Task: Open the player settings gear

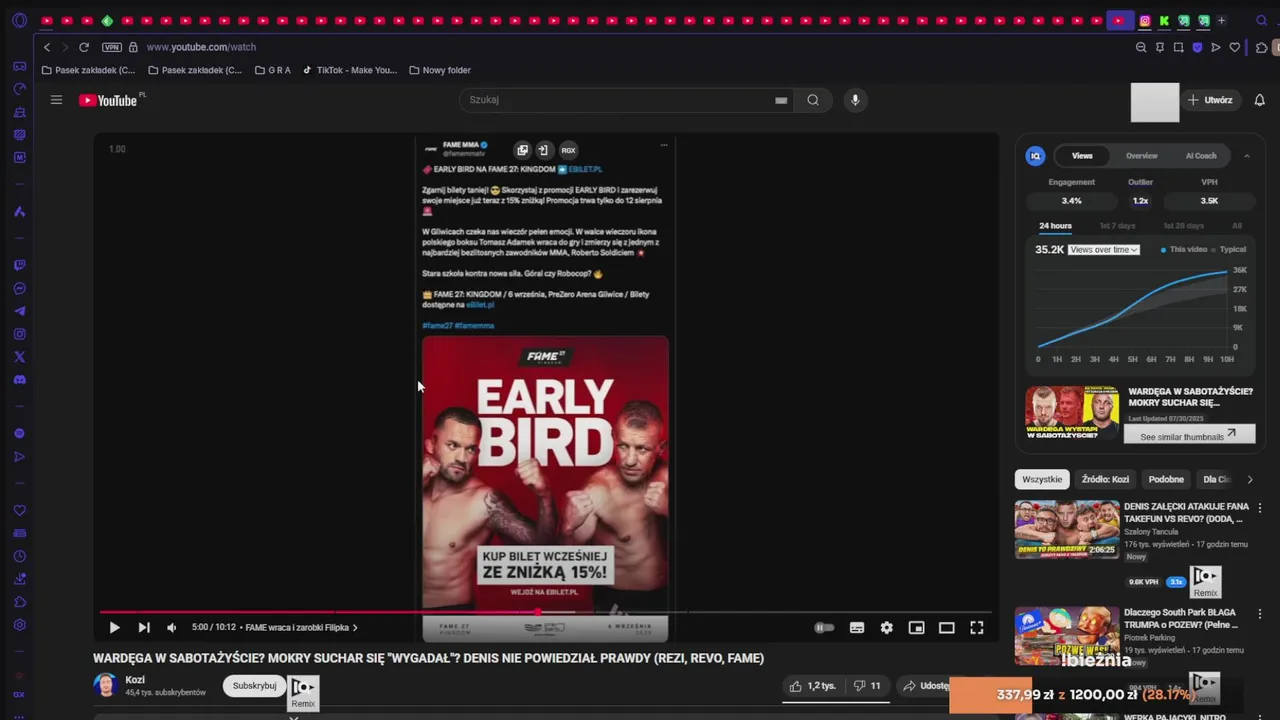Action: [x=887, y=628]
